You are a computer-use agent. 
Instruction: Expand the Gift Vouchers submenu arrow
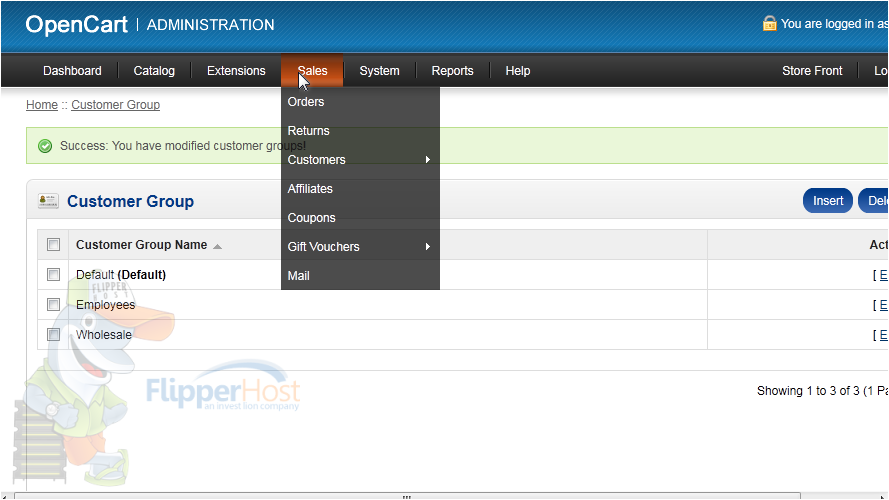pos(428,247)
